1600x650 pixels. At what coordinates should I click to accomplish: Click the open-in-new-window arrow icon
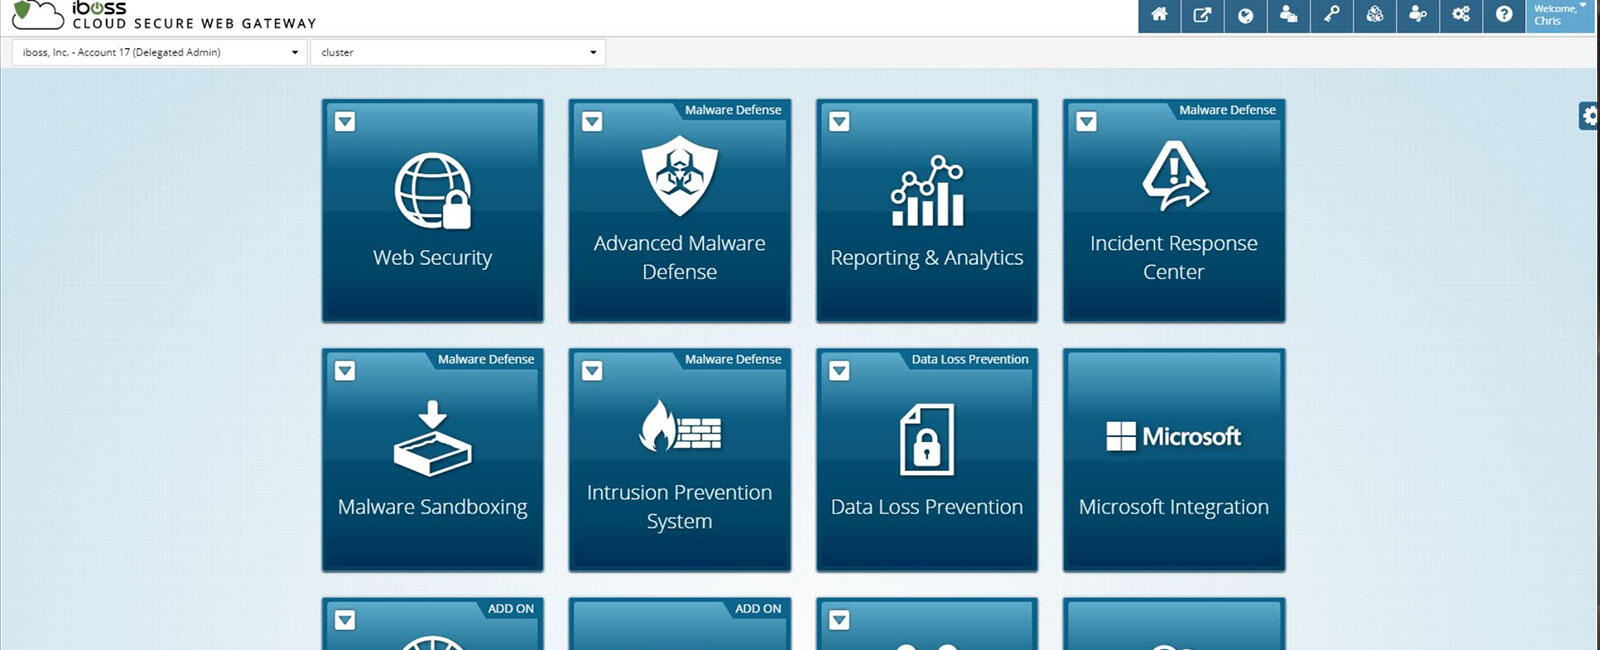[x=1202, y=15]
